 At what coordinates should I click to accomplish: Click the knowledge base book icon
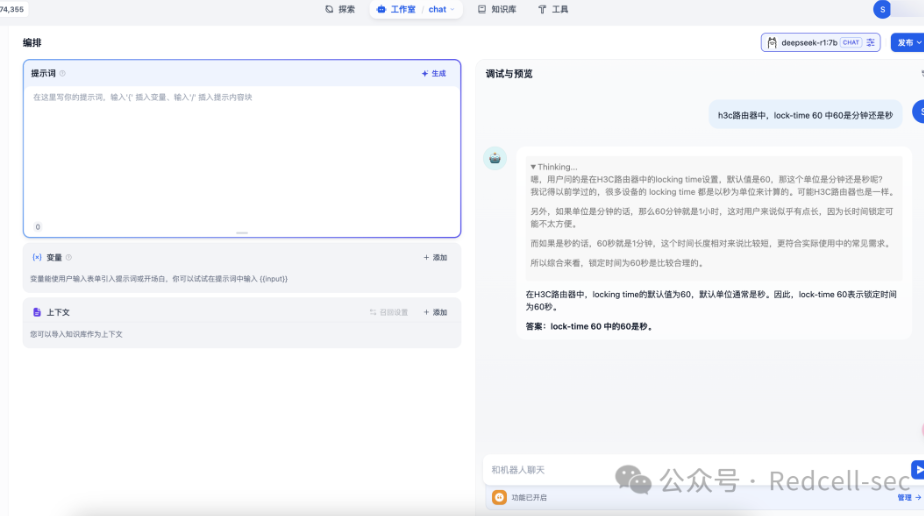tap(481, 9)
